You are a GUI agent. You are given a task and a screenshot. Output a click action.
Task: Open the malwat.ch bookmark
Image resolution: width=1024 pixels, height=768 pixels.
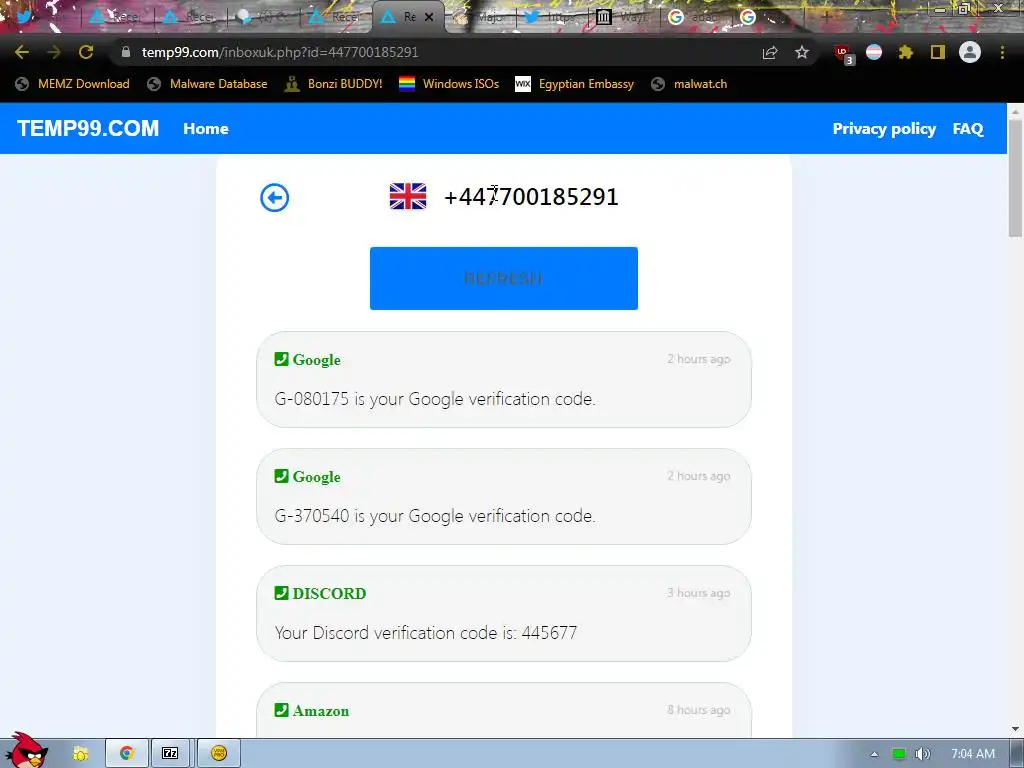(x=689, y=84)
